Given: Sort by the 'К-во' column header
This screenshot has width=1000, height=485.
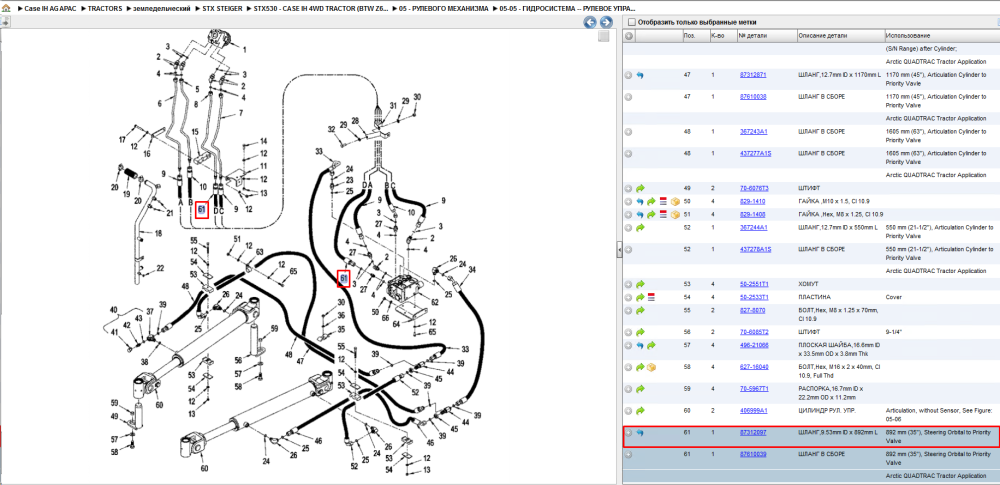Looking at the screenshot, I should [723, 36].
